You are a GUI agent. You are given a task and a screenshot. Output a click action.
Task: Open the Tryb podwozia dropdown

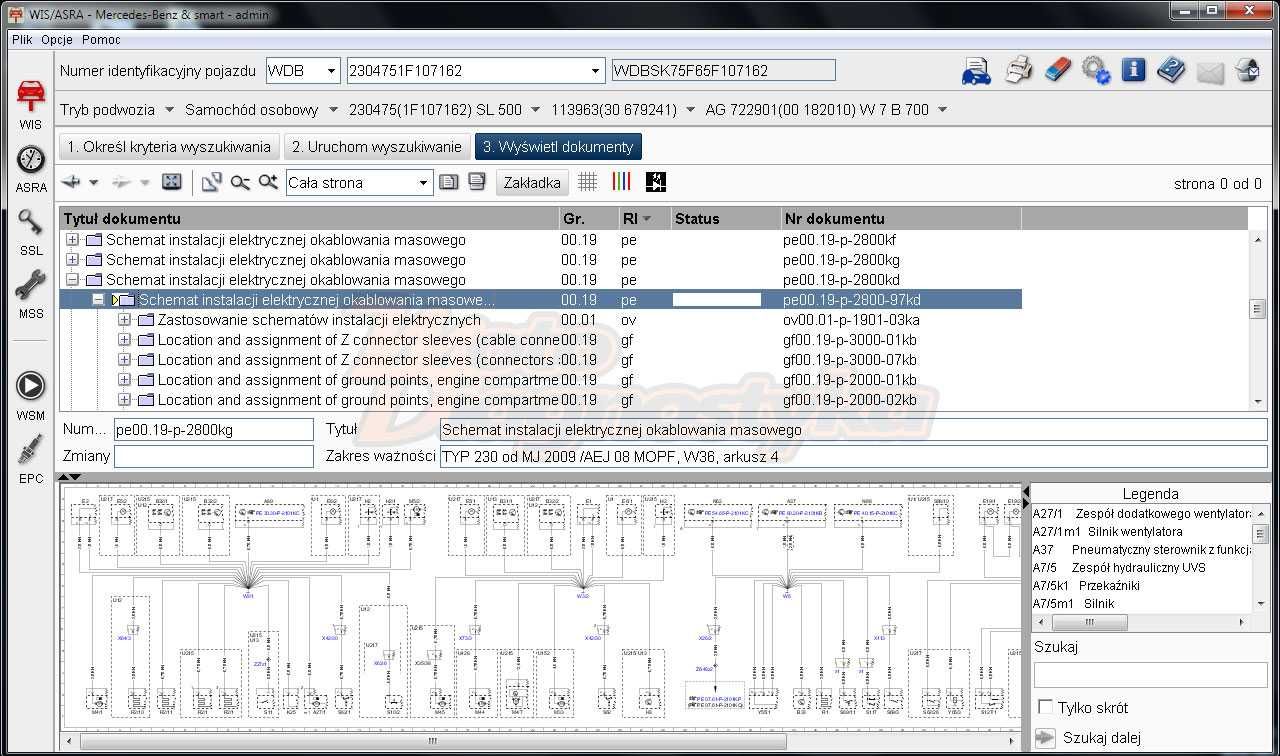click(169, 109)
